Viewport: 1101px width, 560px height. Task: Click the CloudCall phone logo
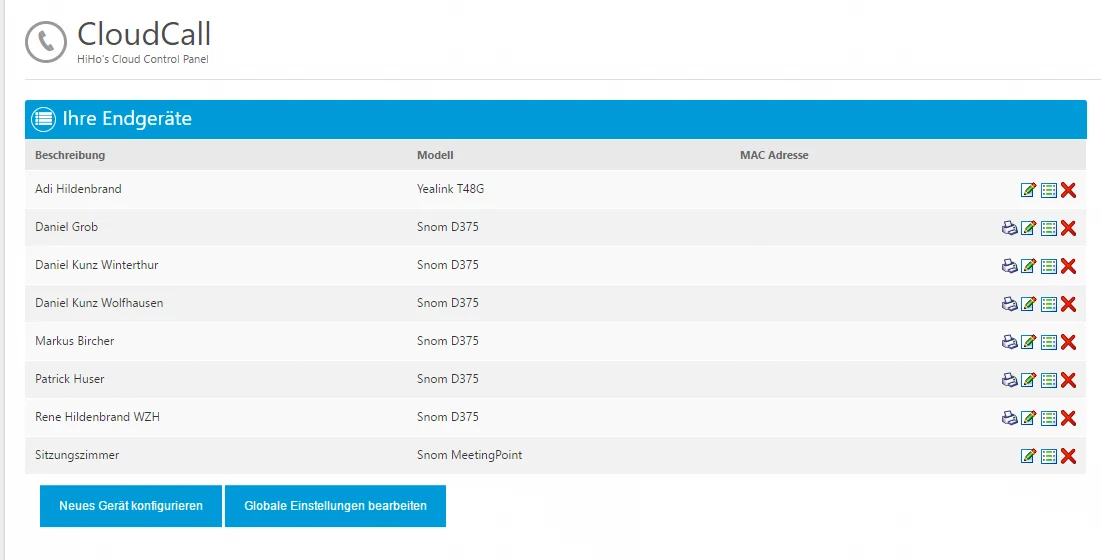46,43
